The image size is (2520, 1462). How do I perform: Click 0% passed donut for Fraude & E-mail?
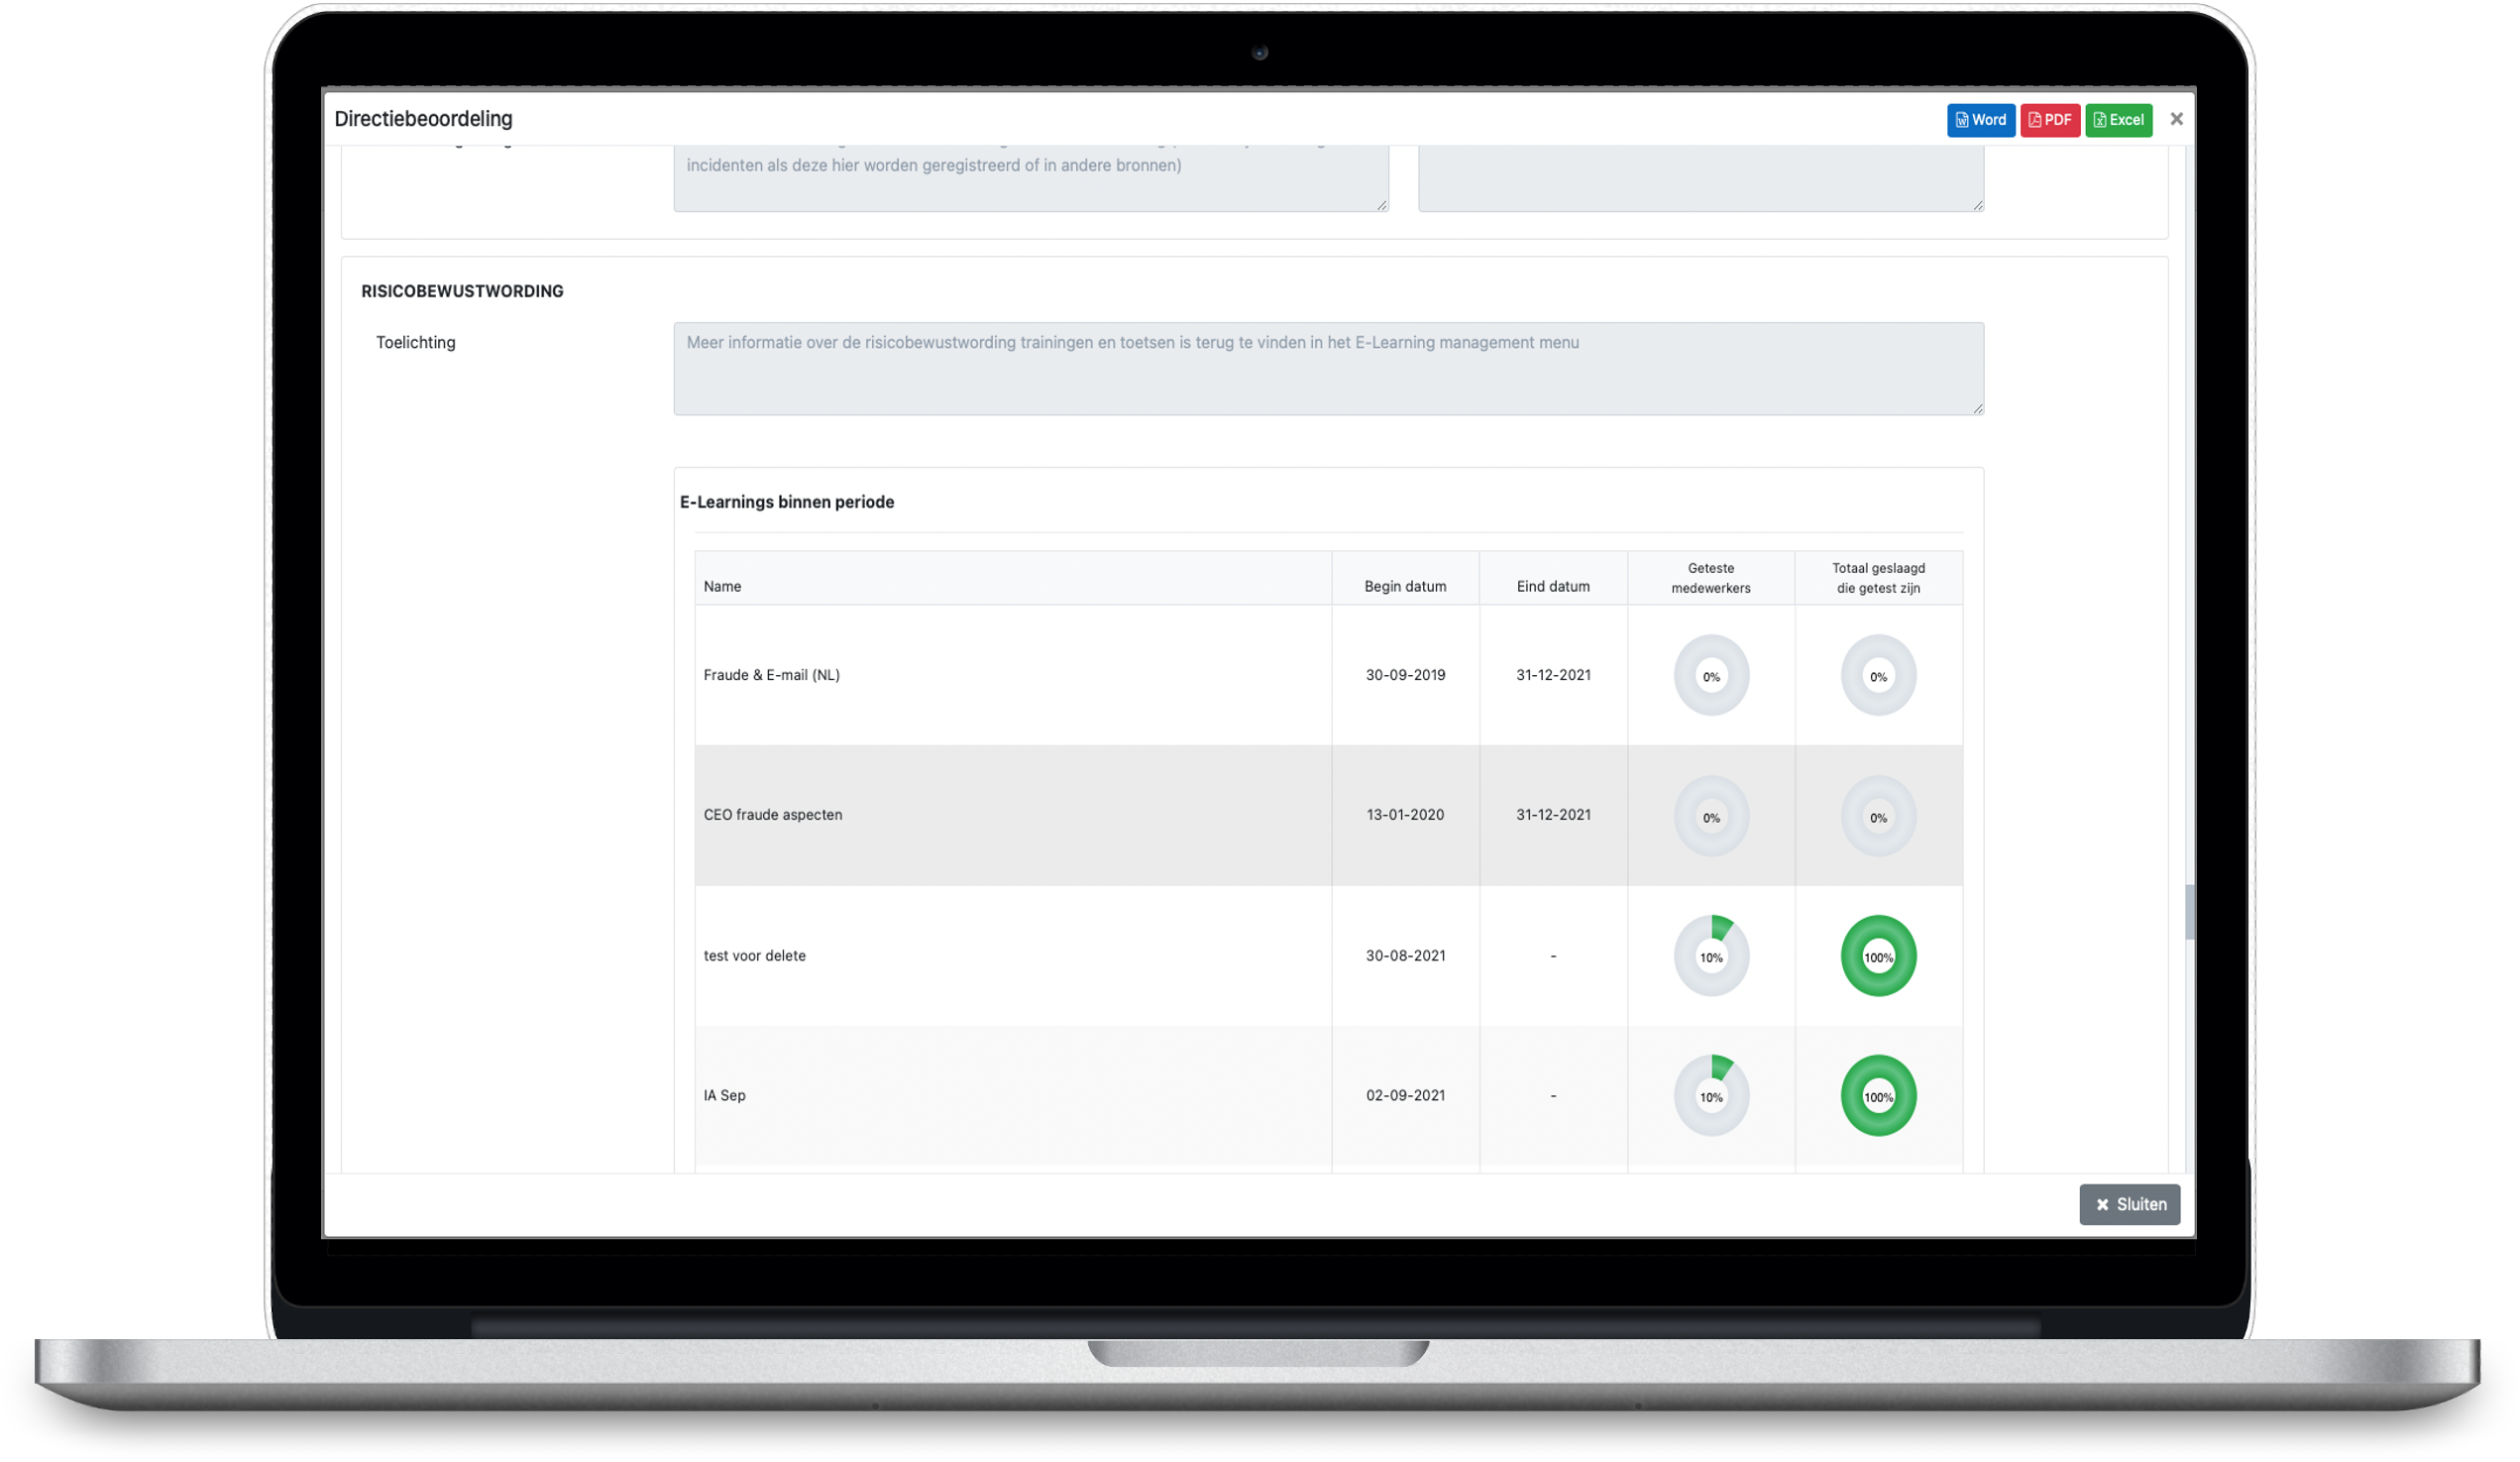1878,675
